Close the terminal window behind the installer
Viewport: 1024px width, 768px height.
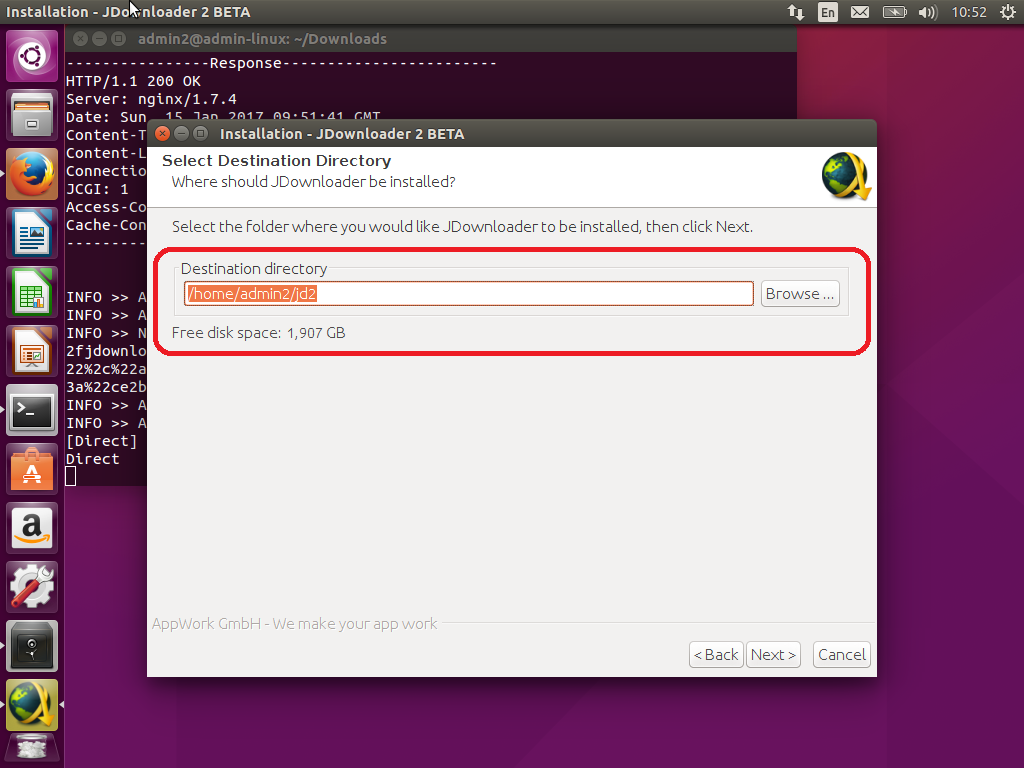pos(80,39)
